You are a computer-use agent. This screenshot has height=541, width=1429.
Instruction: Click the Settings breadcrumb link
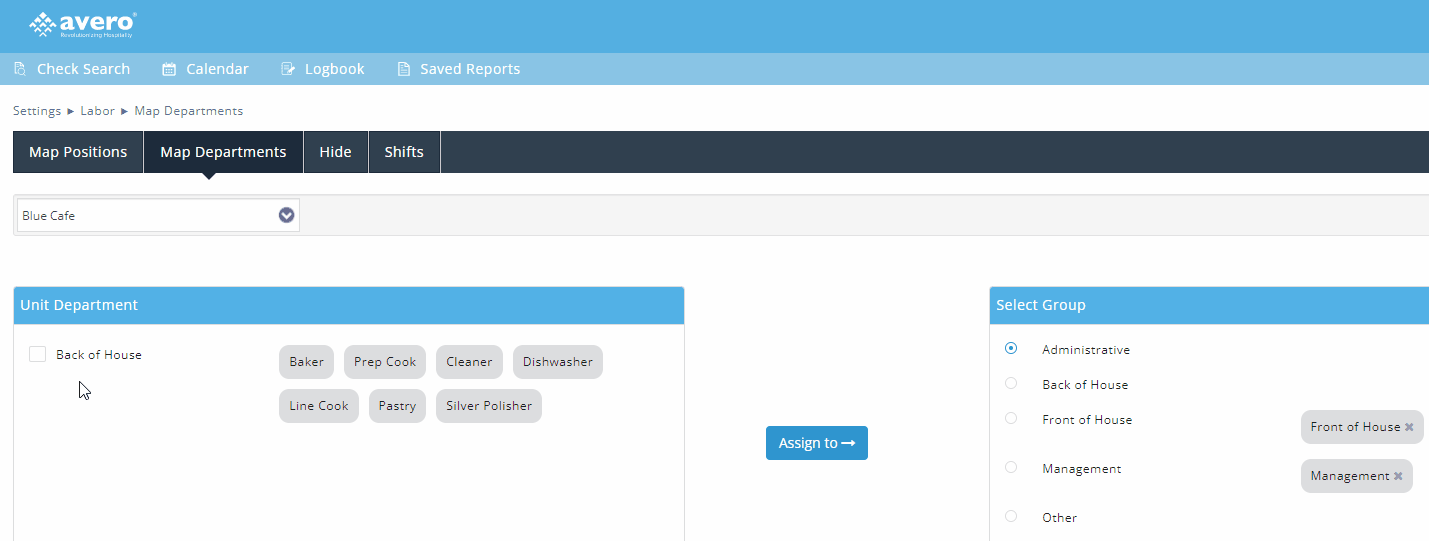tap(37, 111)
